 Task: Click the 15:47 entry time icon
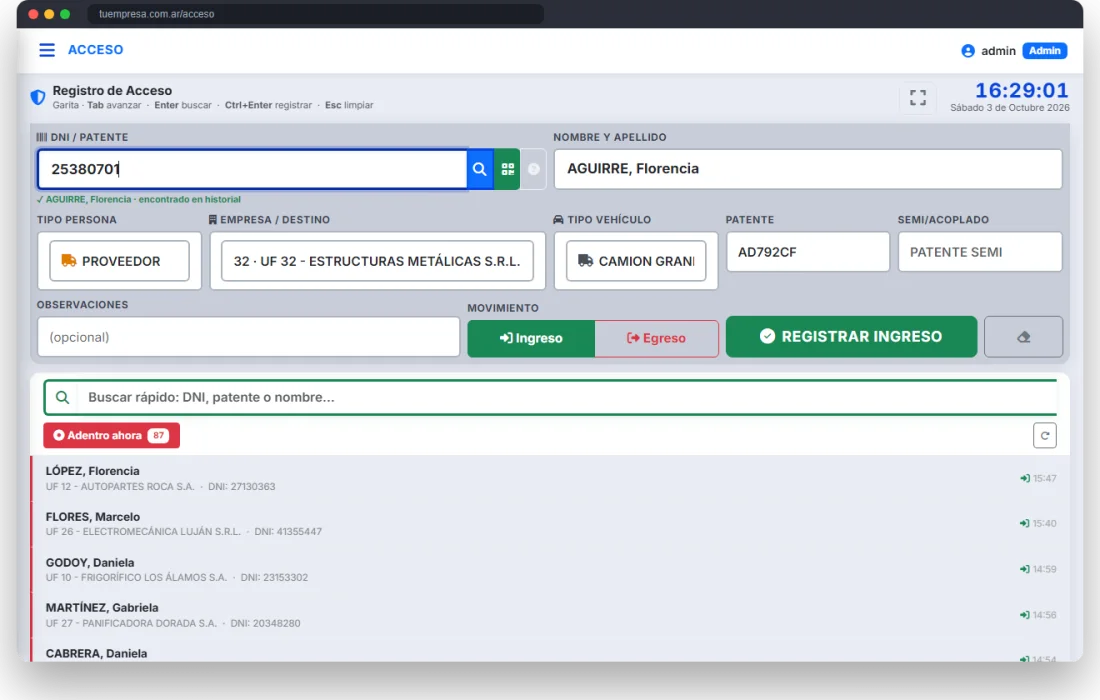point(1025,478)
